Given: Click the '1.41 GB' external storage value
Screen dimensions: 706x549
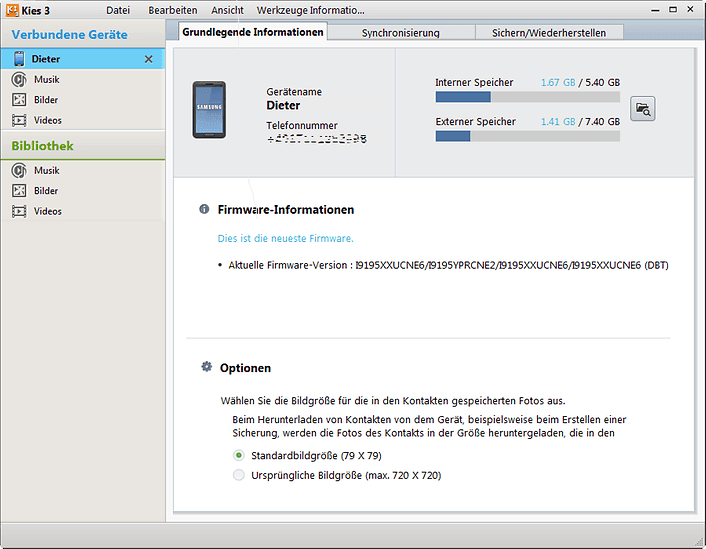Looking at the screenshot, I should (558, 122).
